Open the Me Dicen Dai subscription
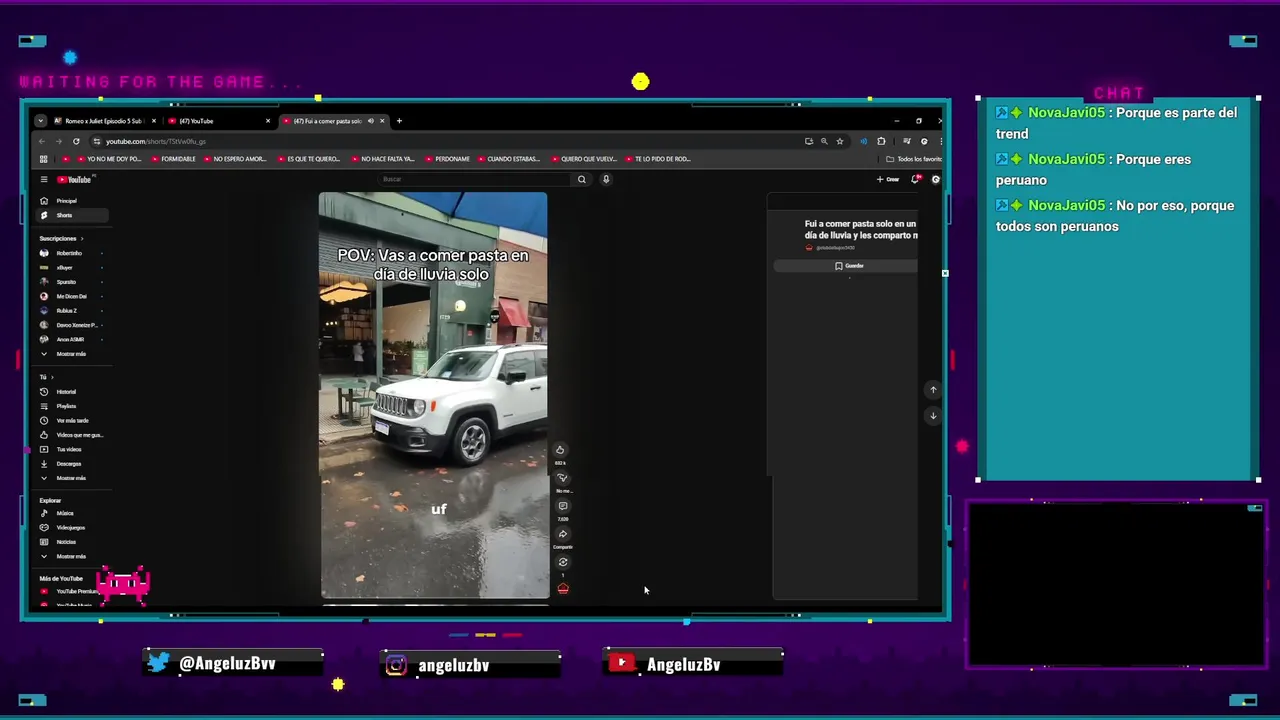The image size is (1280, 720). tap(70, 296)
